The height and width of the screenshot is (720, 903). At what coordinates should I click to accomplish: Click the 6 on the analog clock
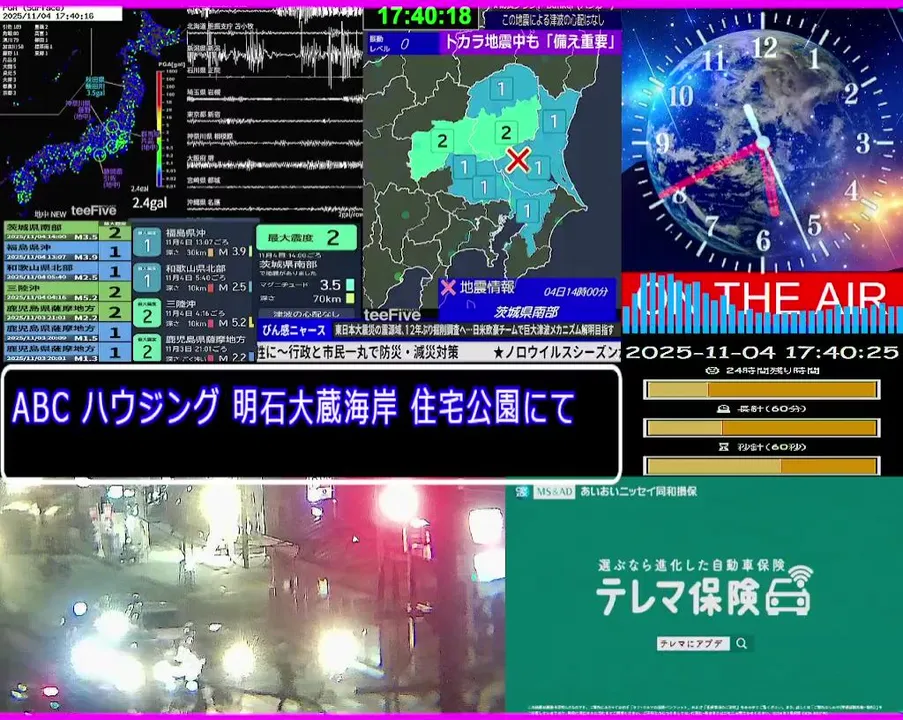click(763, 240)
